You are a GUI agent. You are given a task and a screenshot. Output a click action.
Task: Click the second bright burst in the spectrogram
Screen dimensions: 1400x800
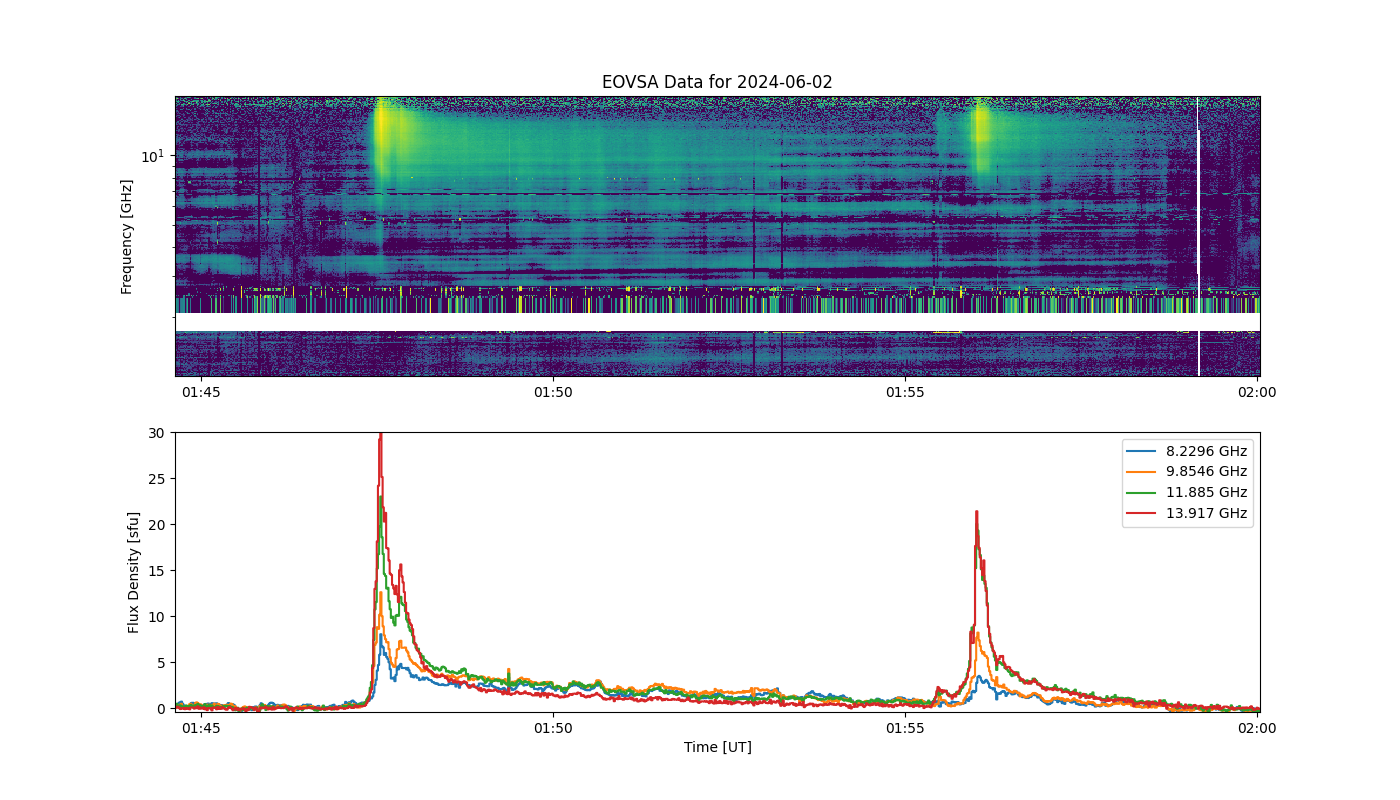pos(981,135)
